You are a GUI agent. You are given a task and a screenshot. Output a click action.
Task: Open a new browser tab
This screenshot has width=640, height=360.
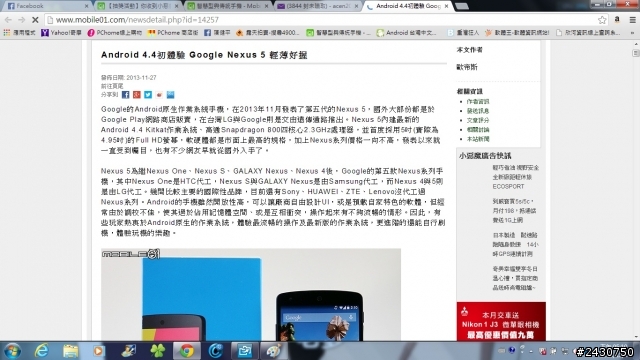point(462,6)
